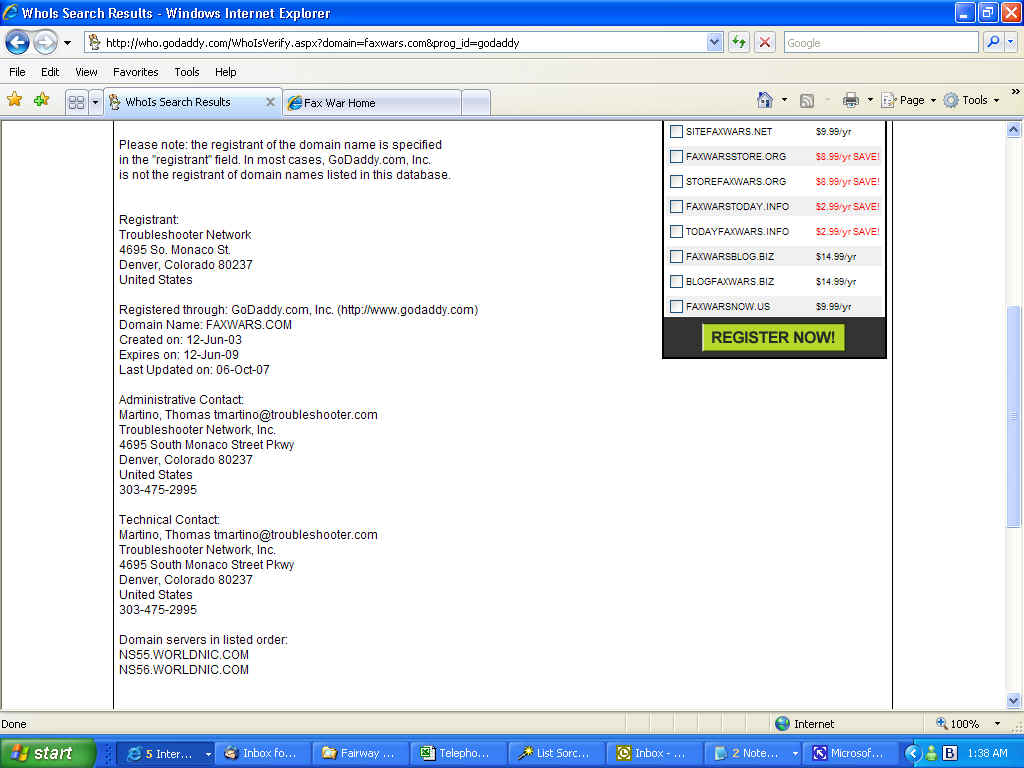Open the Telepho... Excel taskbar button

point(459,754)
